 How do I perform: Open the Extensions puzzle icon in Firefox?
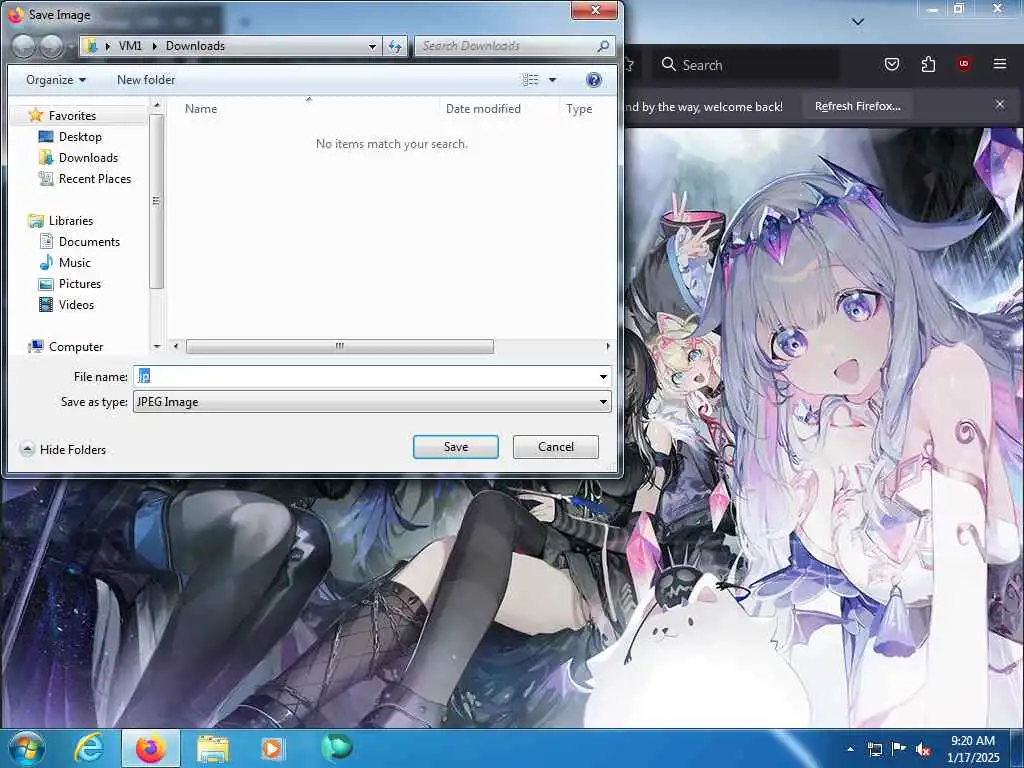928,64
